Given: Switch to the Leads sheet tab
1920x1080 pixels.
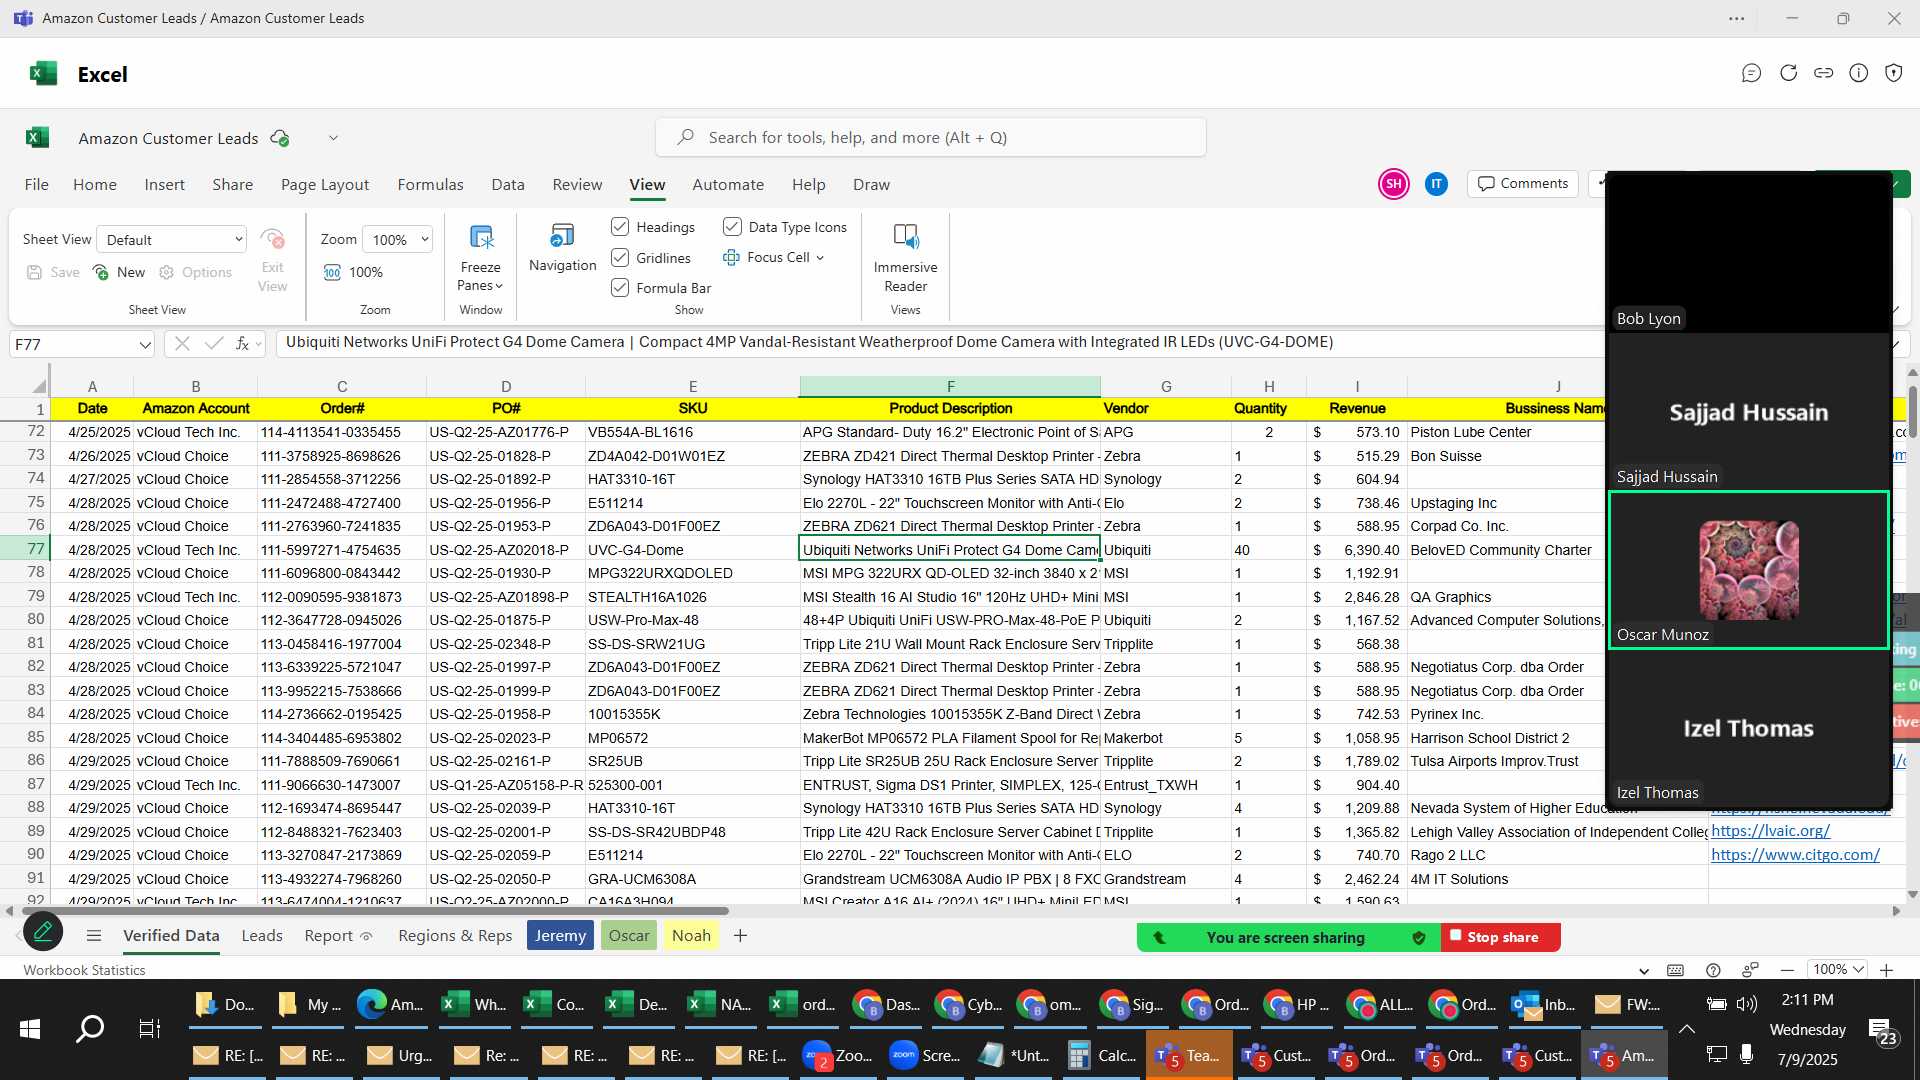Looking at the screenshot, I should [x=262, y=936].
